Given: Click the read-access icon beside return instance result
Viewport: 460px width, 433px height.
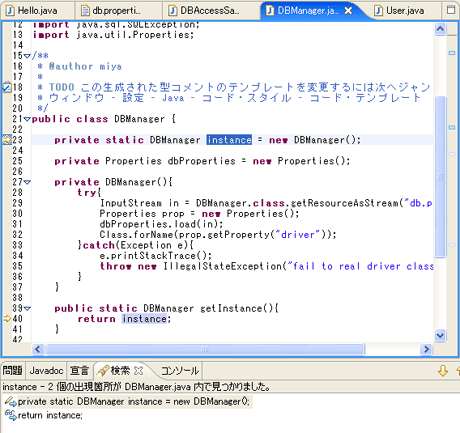Looking at the screenshot, I should (x=11, y=415).
